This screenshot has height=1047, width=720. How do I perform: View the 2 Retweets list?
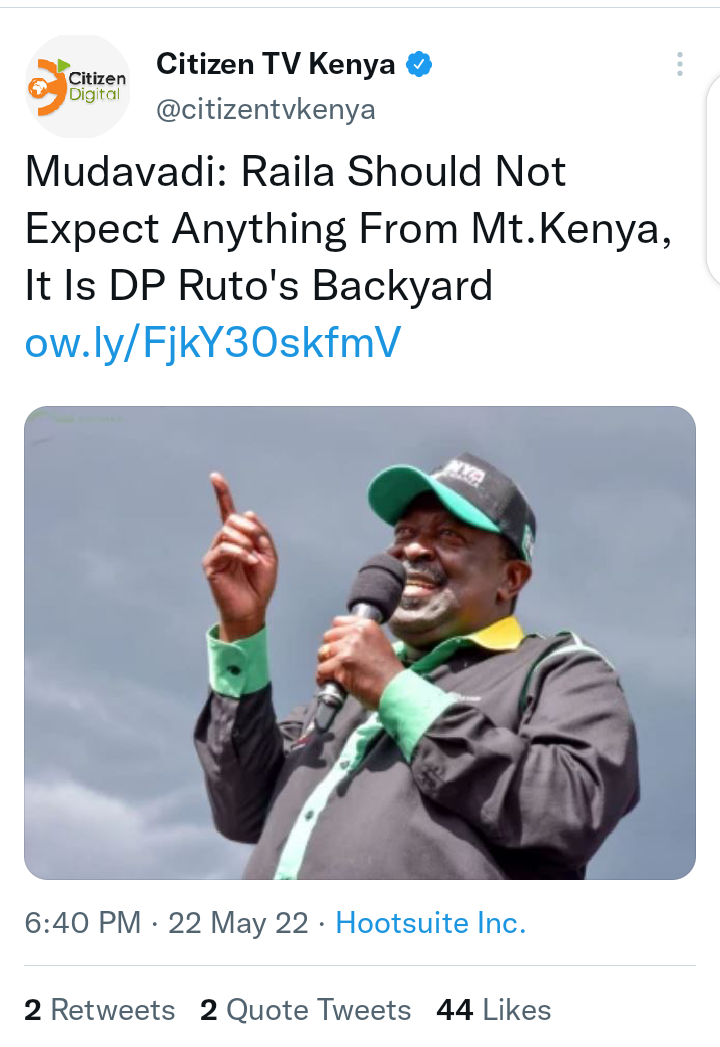(x=100, y=1010)
